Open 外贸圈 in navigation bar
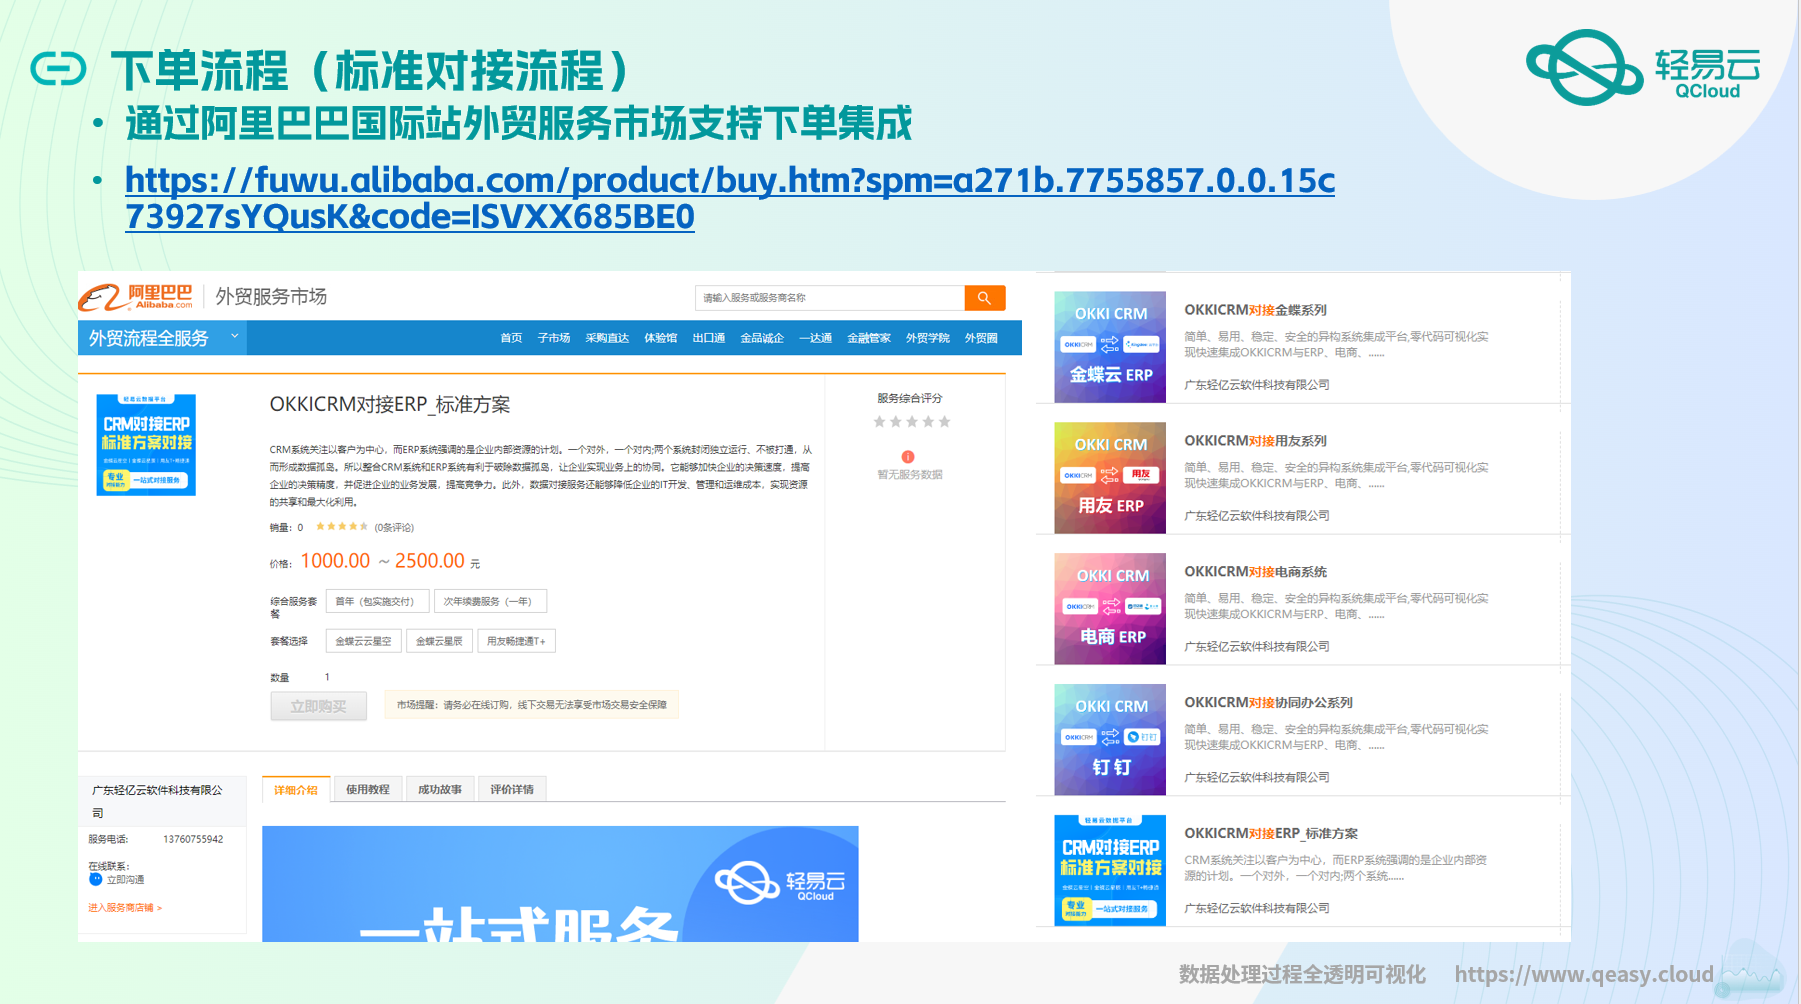The height and width of the screenshot is (1004, 1801). [x=981, y=338]
